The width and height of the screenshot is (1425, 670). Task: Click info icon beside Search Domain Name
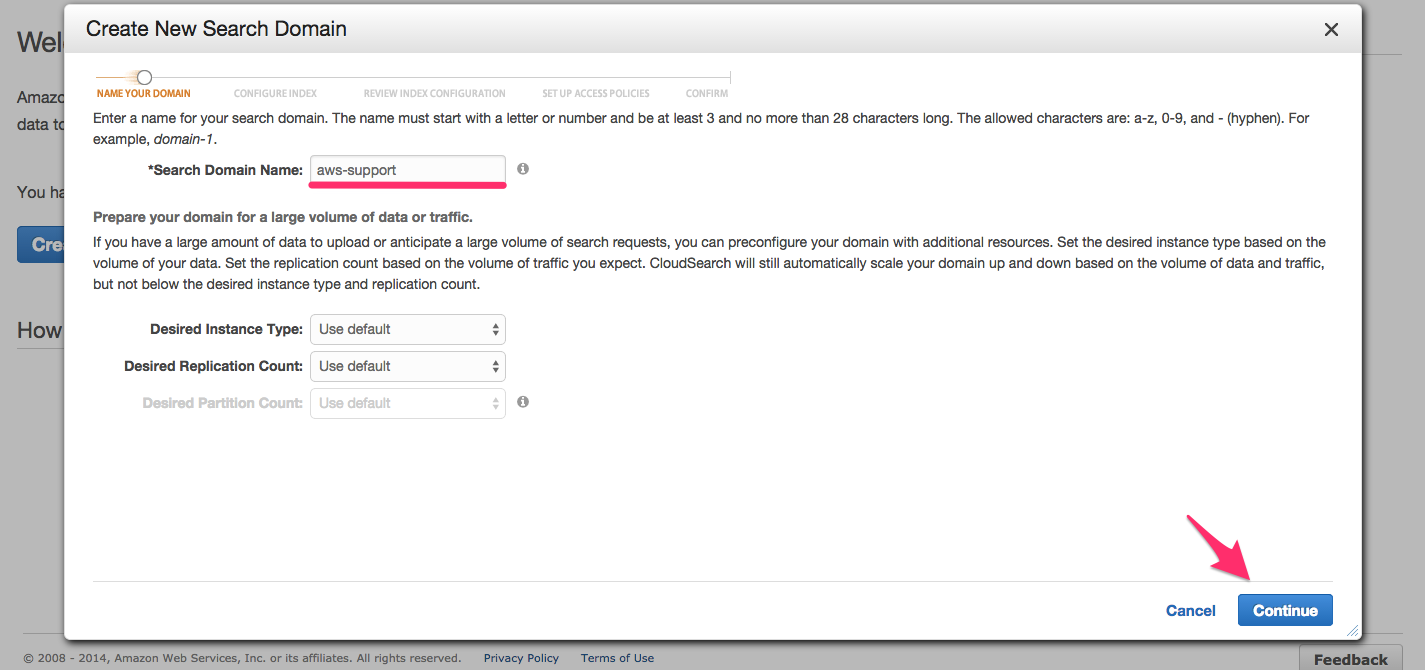[523, 169]
